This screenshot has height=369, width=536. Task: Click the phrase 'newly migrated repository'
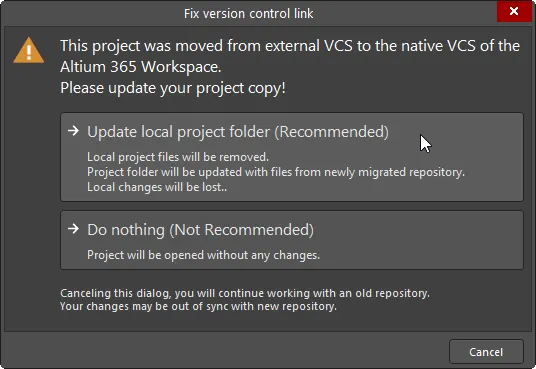(x=394, y=172)
